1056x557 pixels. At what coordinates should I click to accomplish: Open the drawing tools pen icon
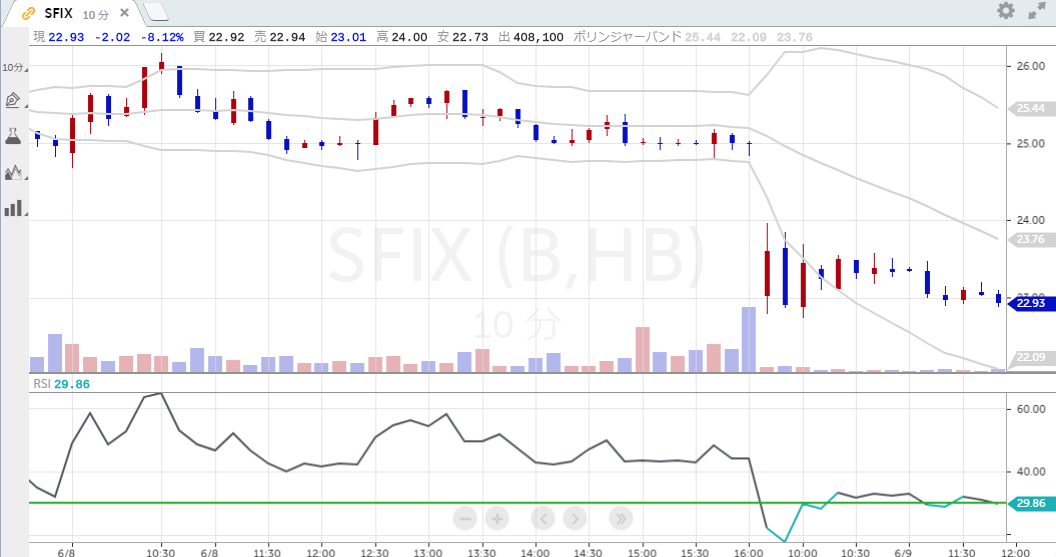click(x=13, y=100)
